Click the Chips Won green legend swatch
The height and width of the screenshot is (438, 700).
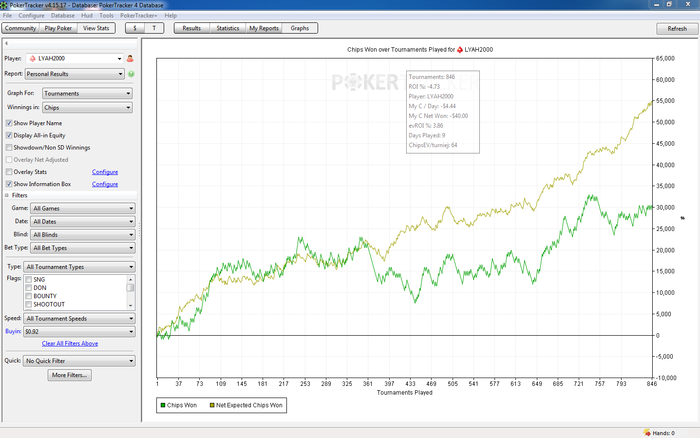point(163,405)
